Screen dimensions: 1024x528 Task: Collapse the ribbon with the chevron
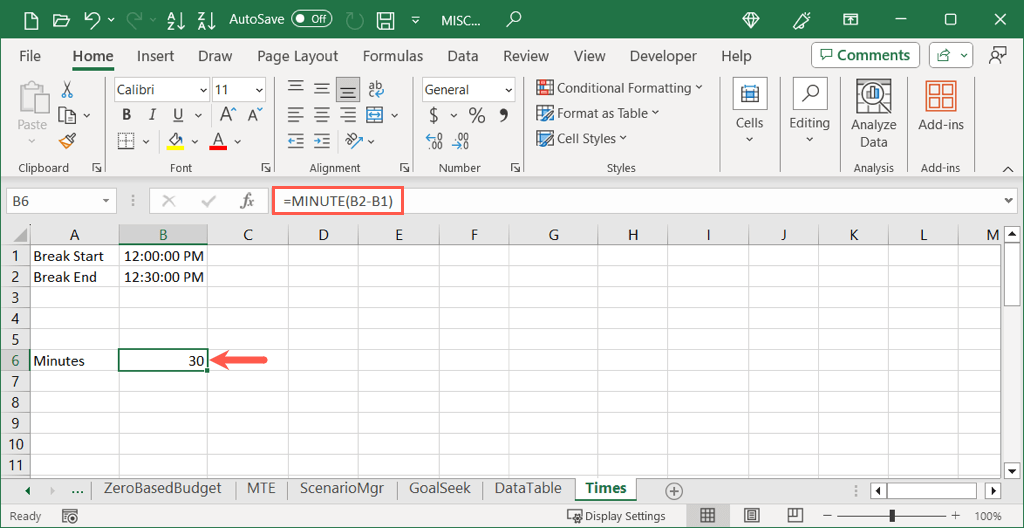click(x=1008, y=169)
